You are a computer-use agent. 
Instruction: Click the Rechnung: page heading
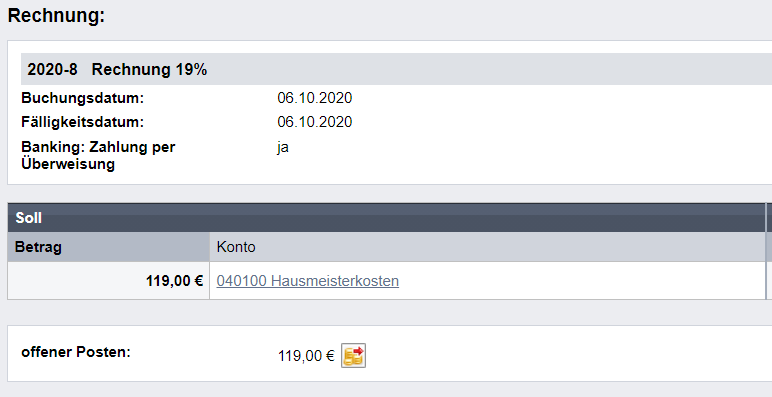click(x=57, y=16)
